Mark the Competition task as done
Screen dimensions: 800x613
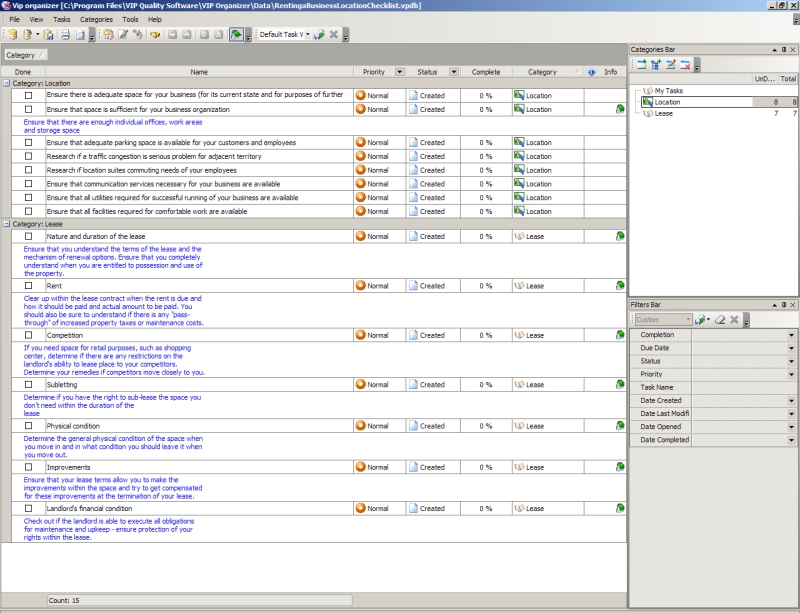point(29,335)
